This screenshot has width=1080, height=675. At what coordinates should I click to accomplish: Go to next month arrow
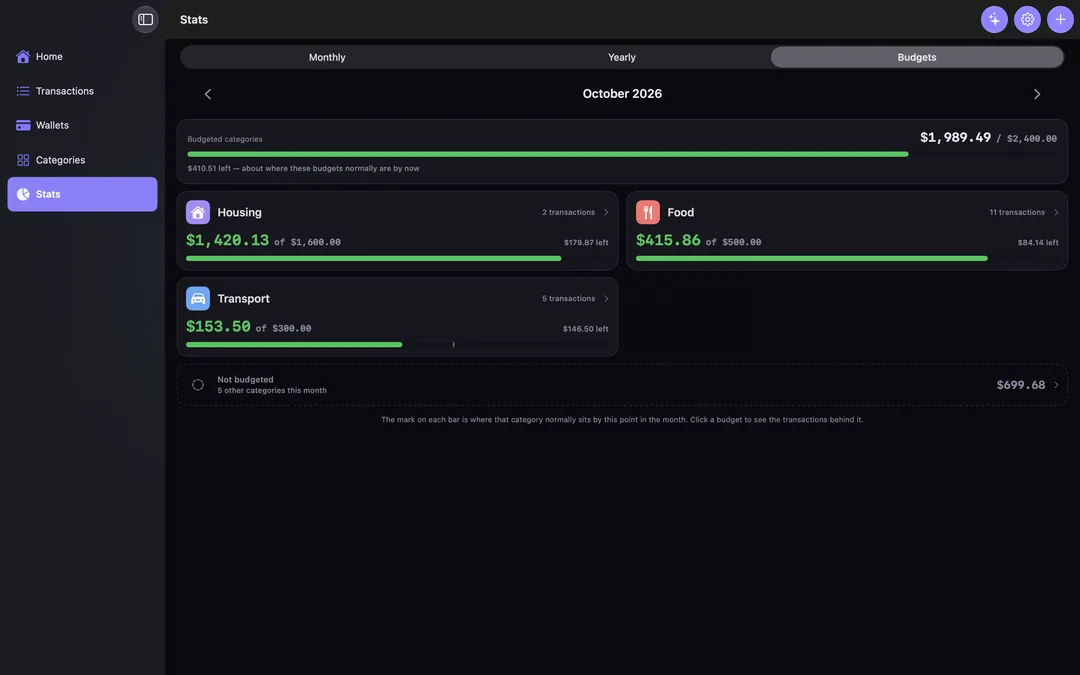point(1037,94)
